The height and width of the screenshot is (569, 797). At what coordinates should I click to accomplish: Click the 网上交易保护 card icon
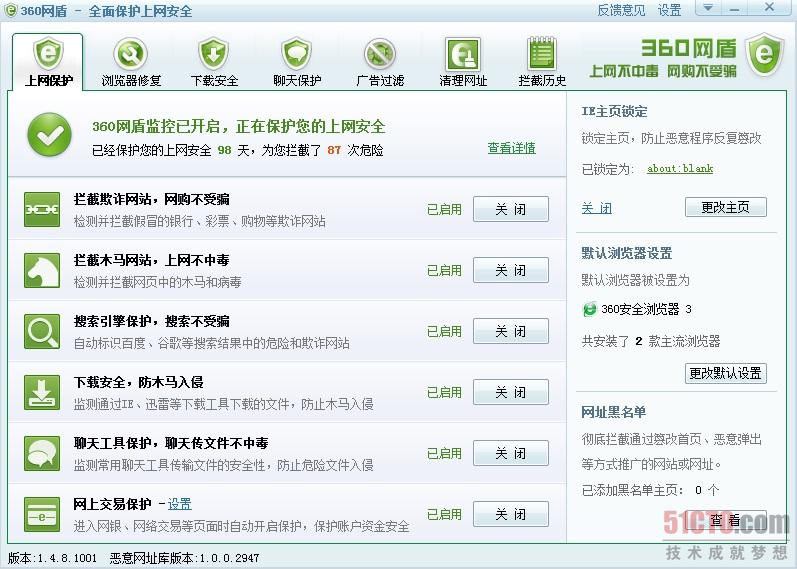point(42,514)
